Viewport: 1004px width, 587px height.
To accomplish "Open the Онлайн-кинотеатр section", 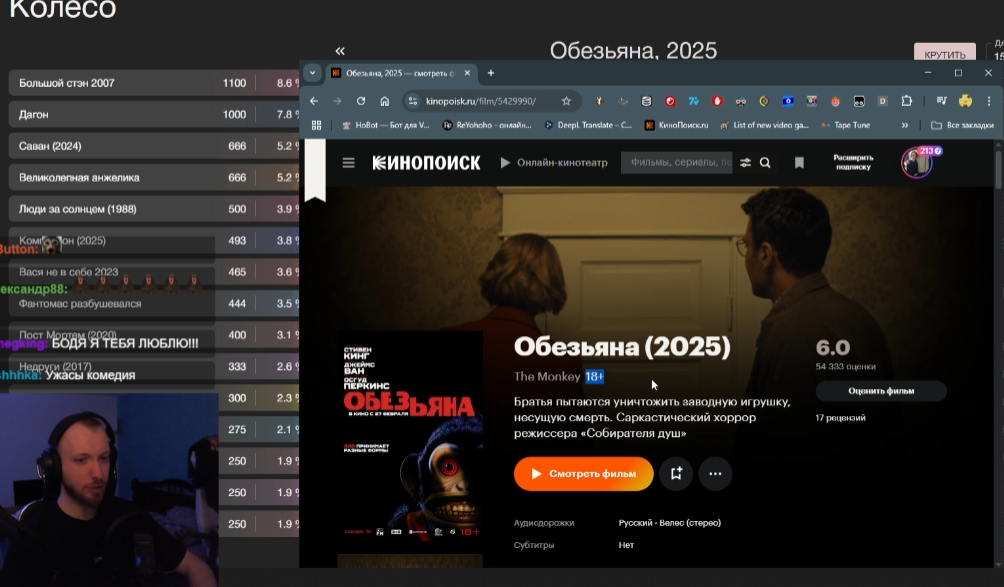I will [x=554, y=163].
